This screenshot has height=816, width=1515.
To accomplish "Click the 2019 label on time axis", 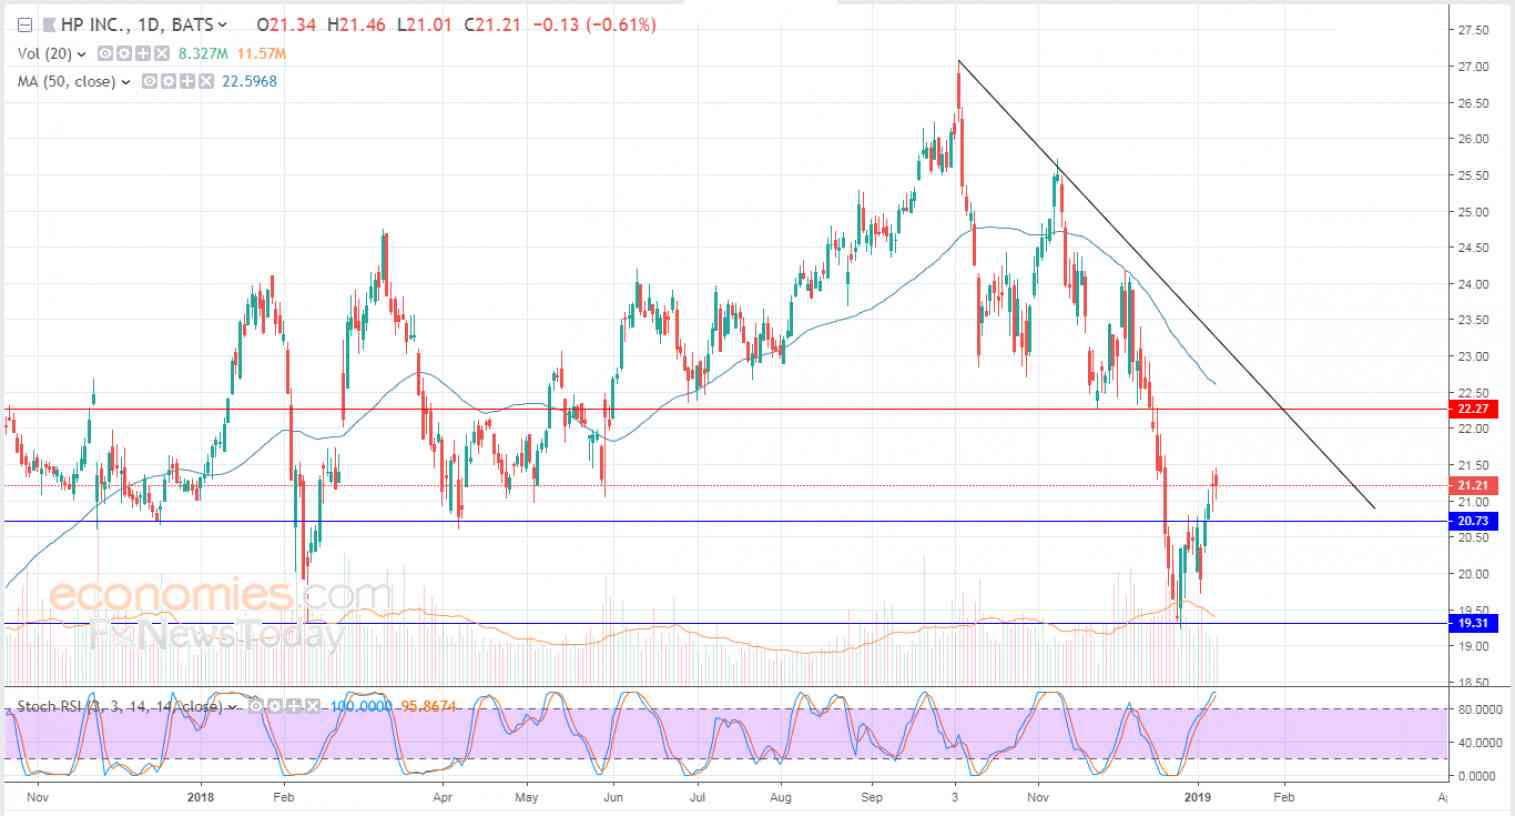I will [x=1198, y=797].
